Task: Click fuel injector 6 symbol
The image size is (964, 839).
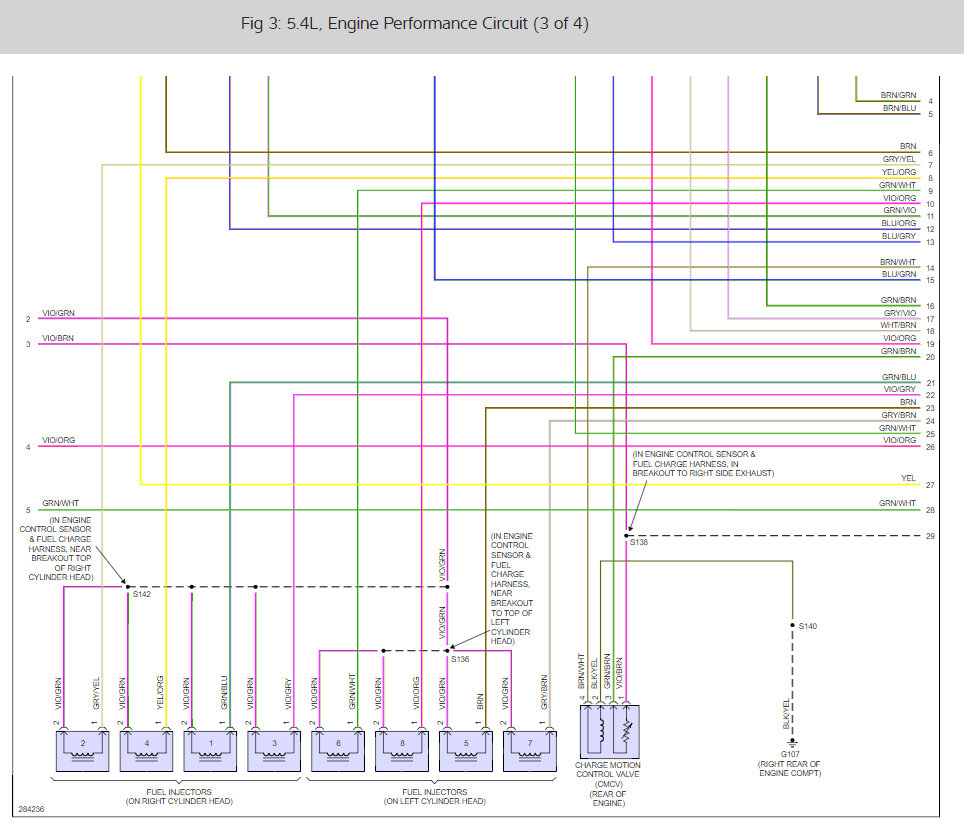Action: (x=338, y=750)
